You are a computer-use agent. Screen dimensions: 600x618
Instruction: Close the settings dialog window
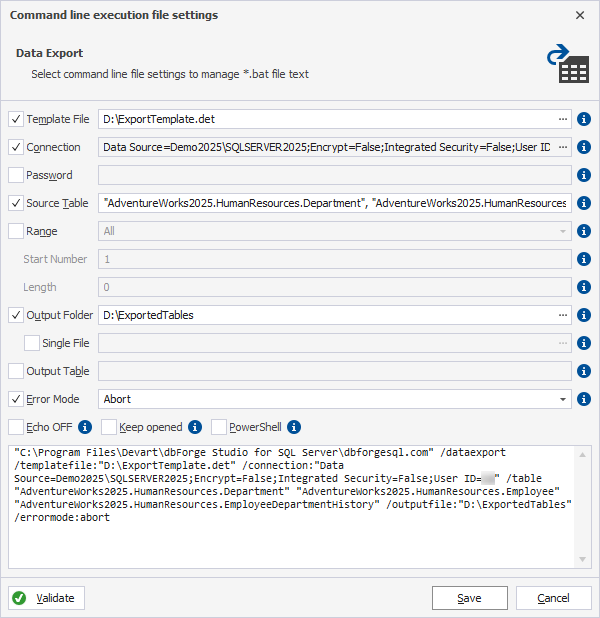(580, 15)
